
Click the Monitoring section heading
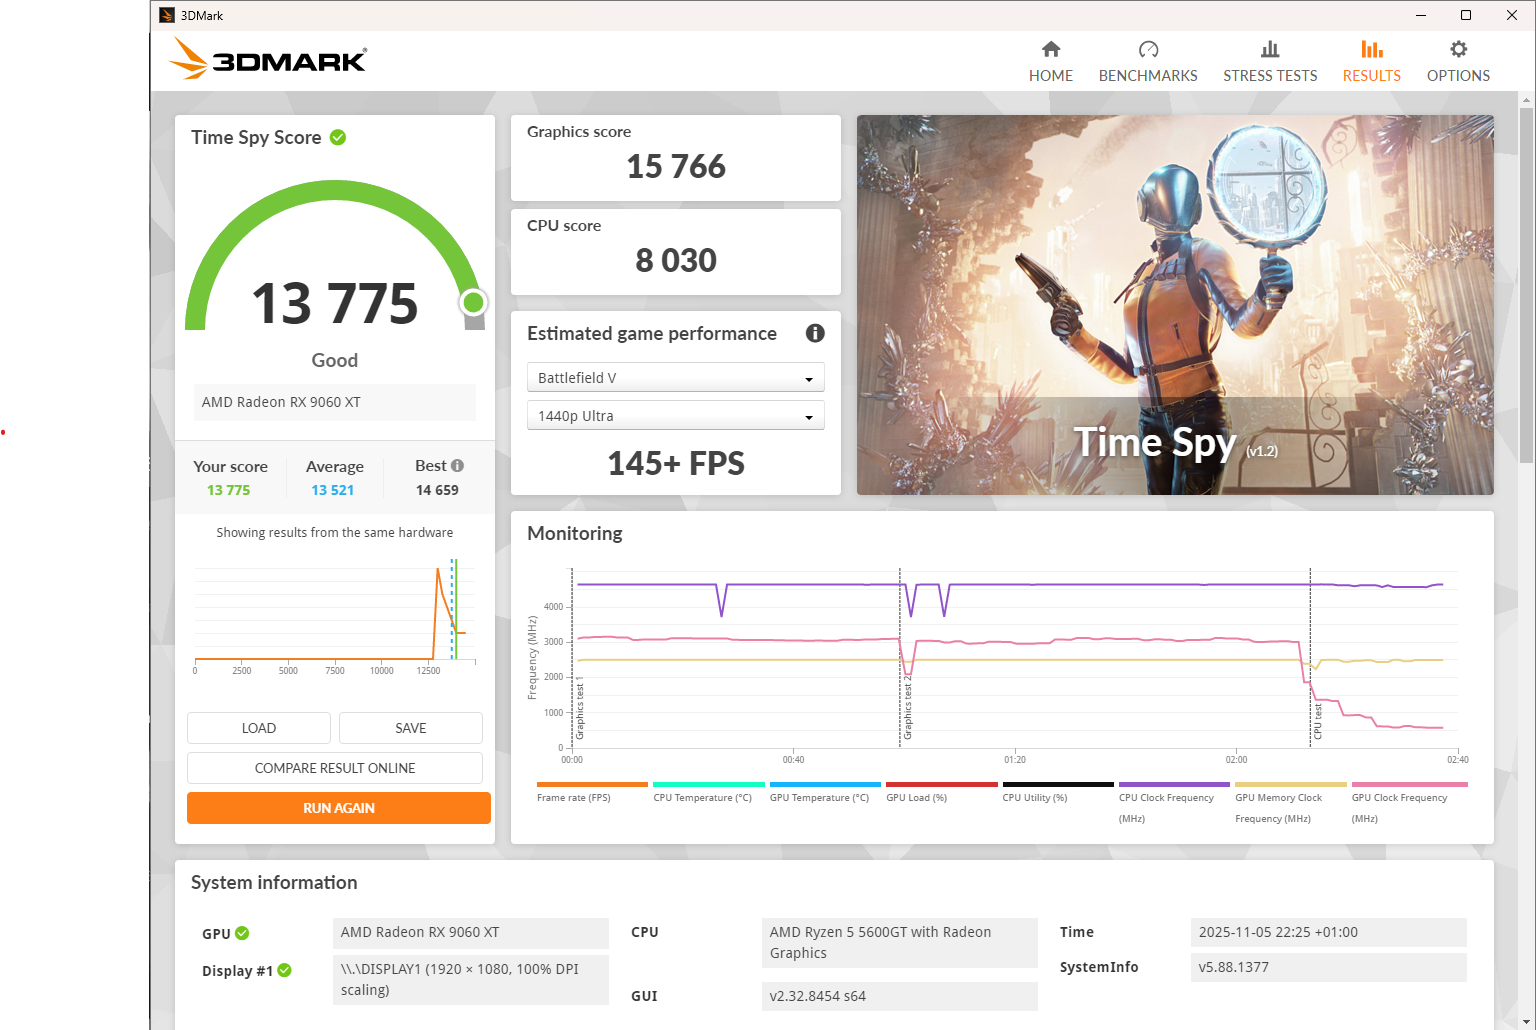pyautogui.click(x=575, y=533)
